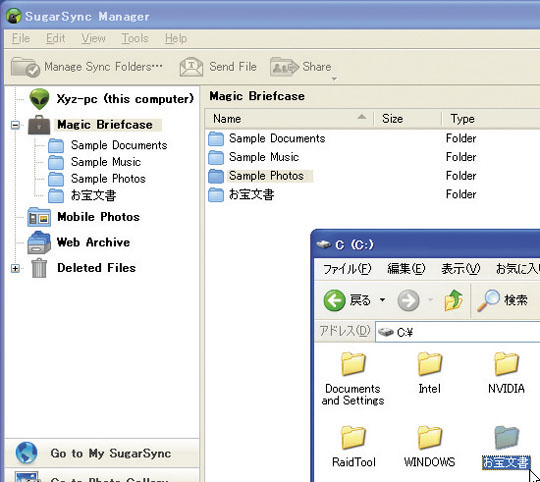540x482 pixels.
Task: Collapse the Magic Briefcase tree node
Action: pos(15,125)
